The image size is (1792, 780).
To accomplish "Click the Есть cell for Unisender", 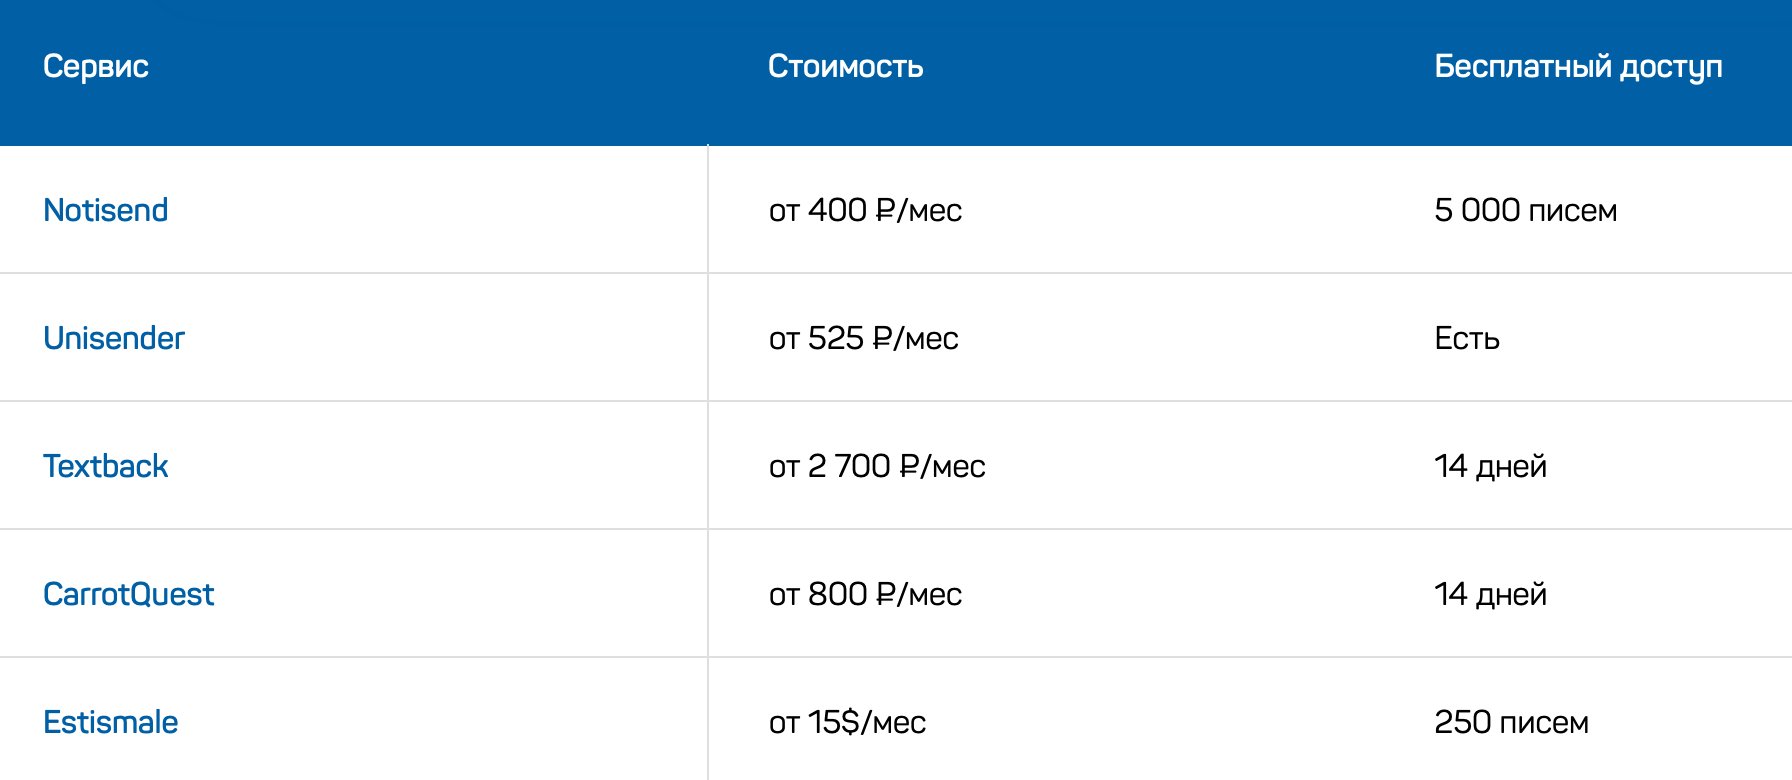I will click(1467, 338).
